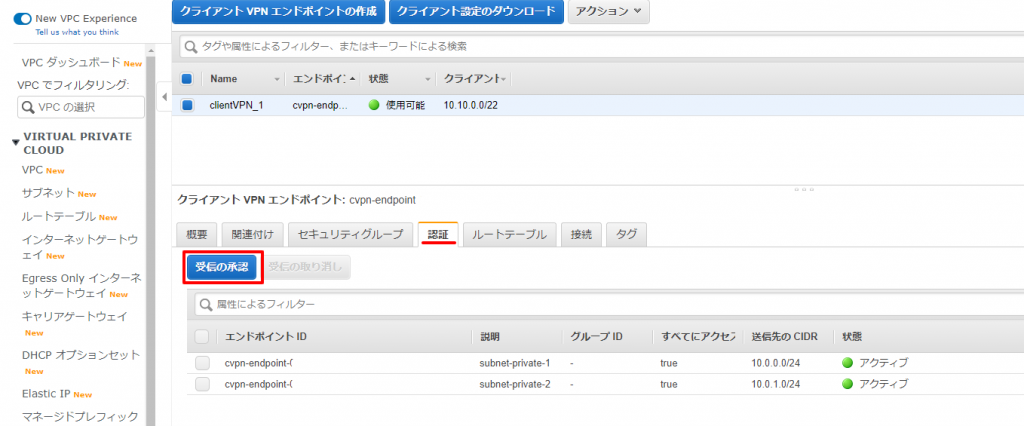The image size is (1024, 426).
Task: Open the Tell us what you think link
Action: pyautogui.click(x=77, y=32)
